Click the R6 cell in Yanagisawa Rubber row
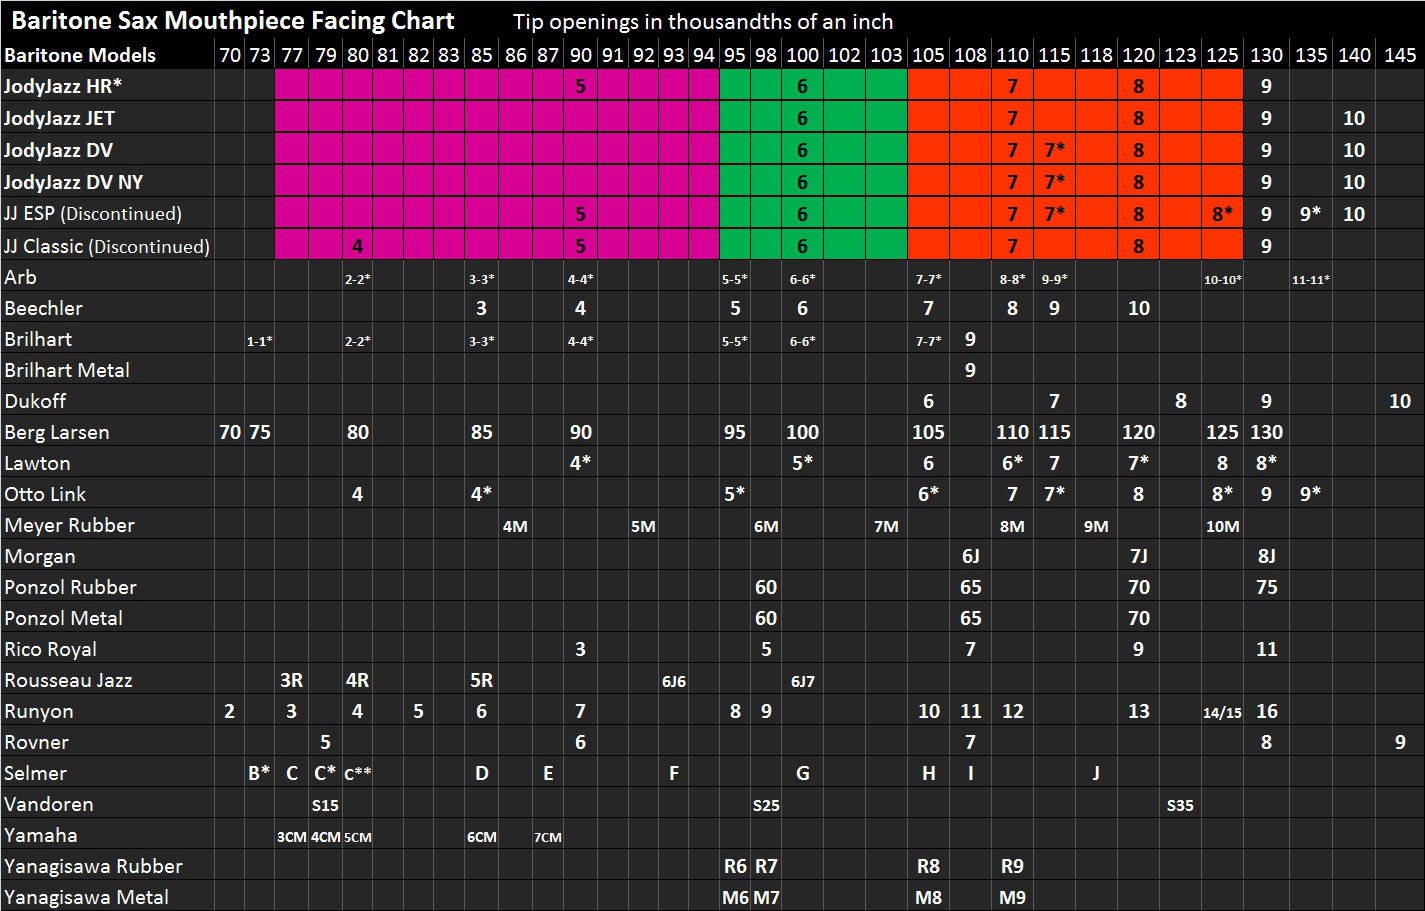The height and width of the screenshot is (911, 1425). [734, 866]
